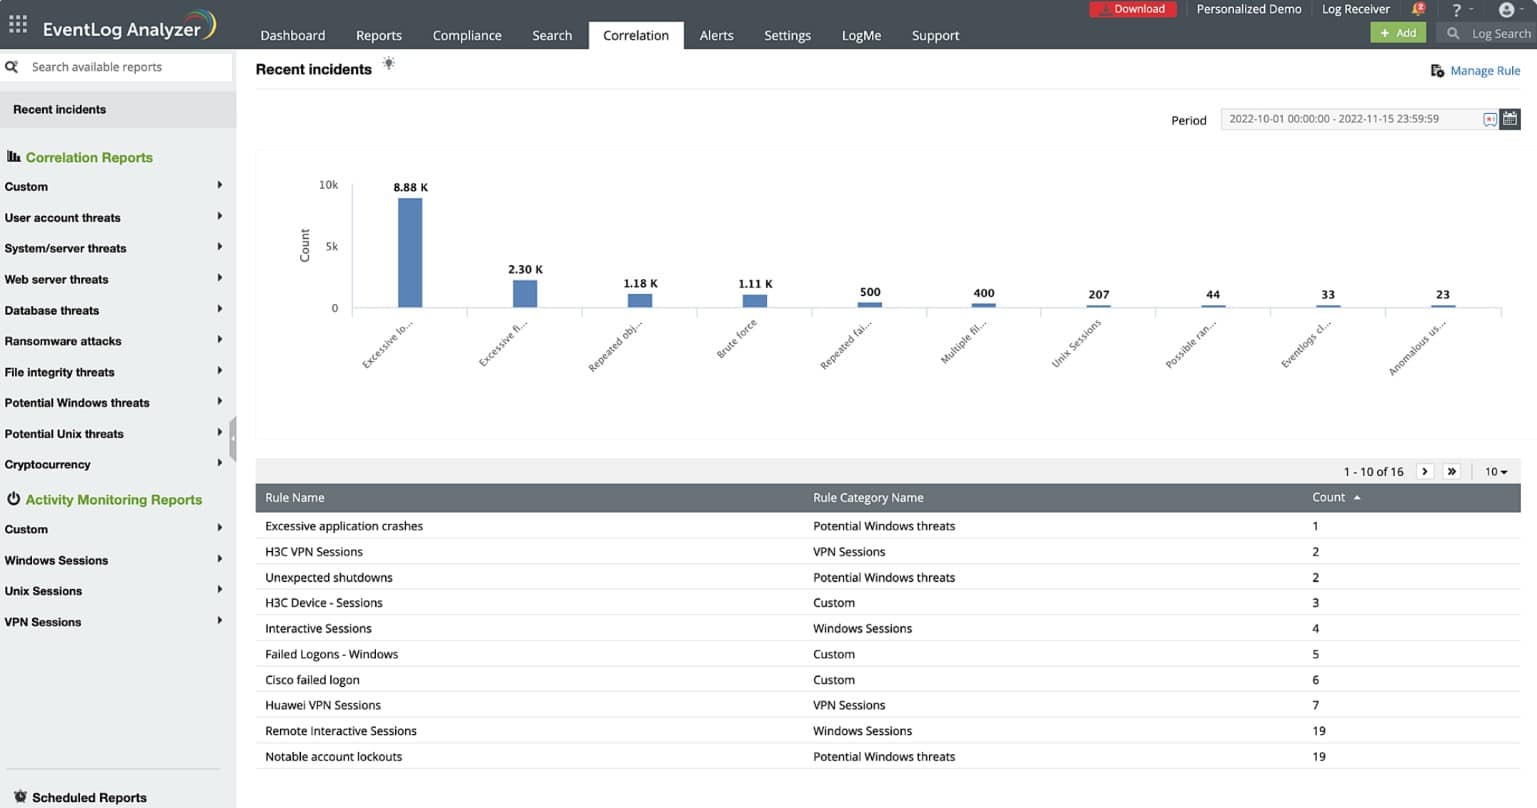This screenshot has width=1537, height=808.
Task: Click the Count column sort arrow
Action: pos(1357,498)
